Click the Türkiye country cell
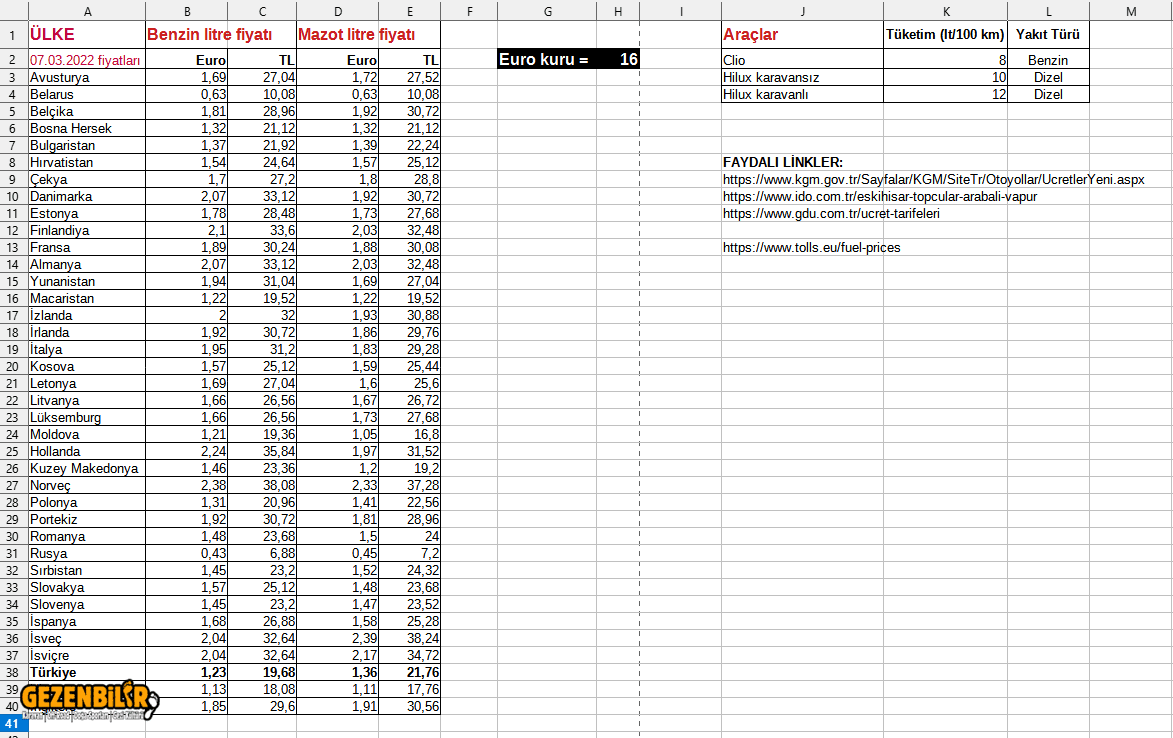Viewport: 1173px width, 738px height. tap(87, 673)
